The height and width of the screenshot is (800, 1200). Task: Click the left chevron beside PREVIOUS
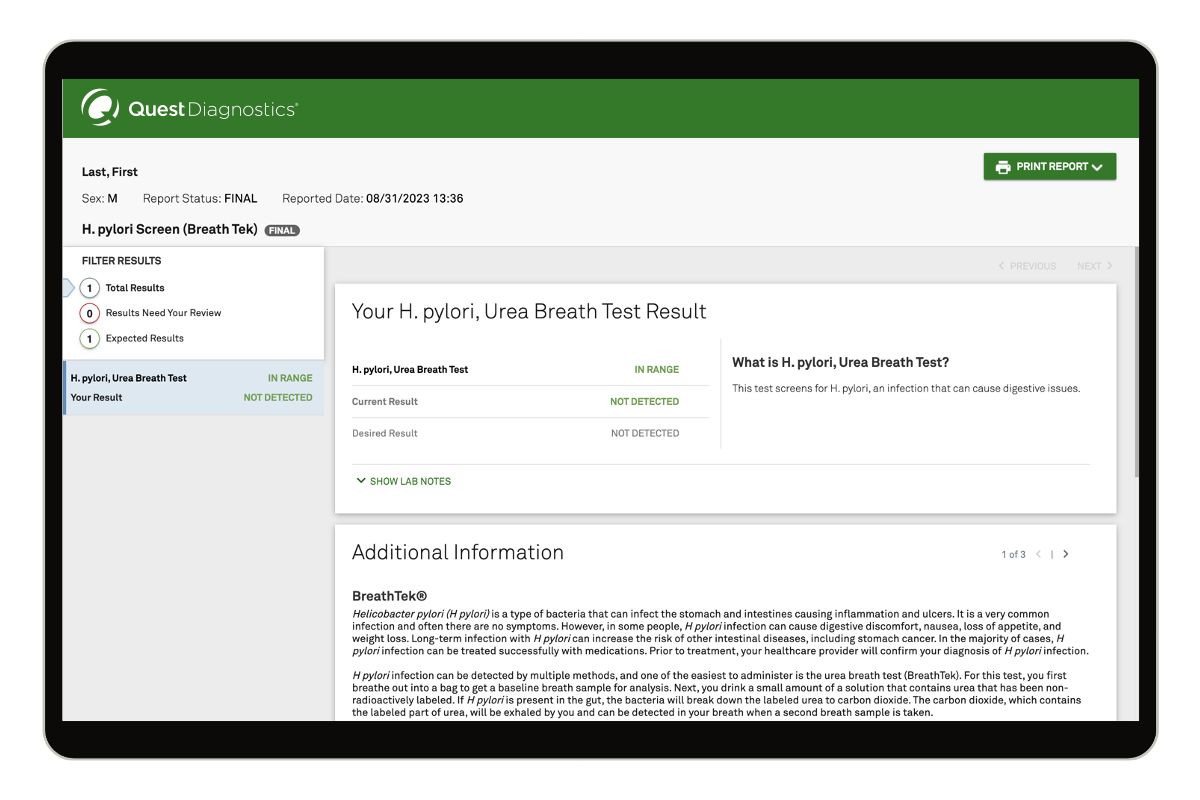(1001, 266)
